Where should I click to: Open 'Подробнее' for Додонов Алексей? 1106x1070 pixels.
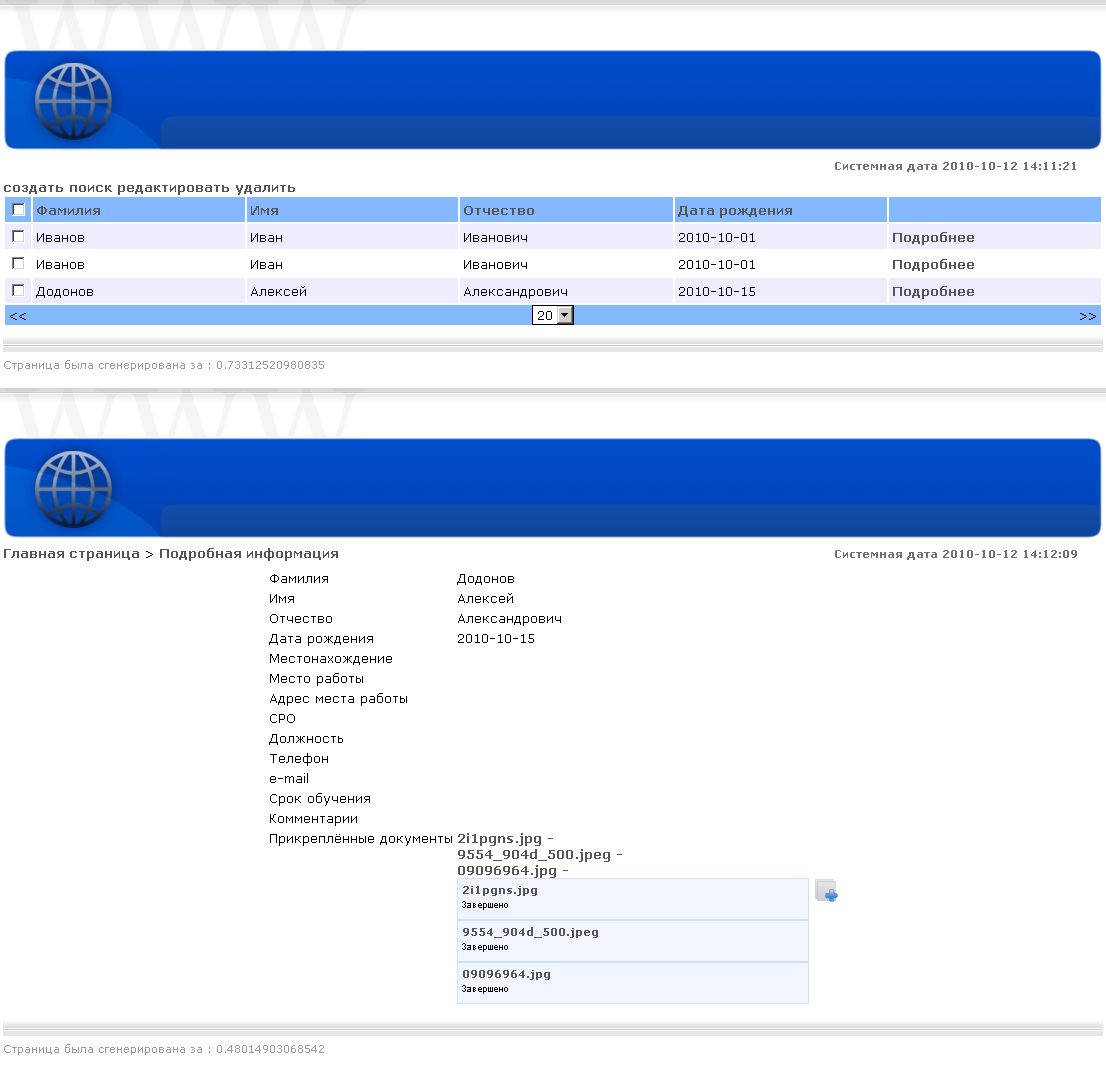point(933,292)
